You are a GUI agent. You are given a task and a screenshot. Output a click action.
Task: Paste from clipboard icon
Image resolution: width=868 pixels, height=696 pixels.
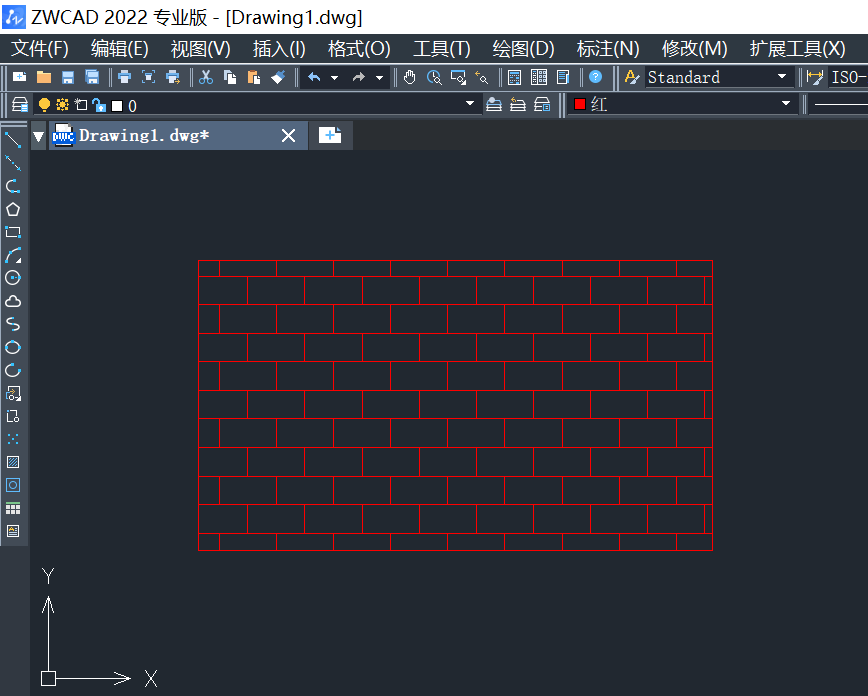click(x=254, y=77)
